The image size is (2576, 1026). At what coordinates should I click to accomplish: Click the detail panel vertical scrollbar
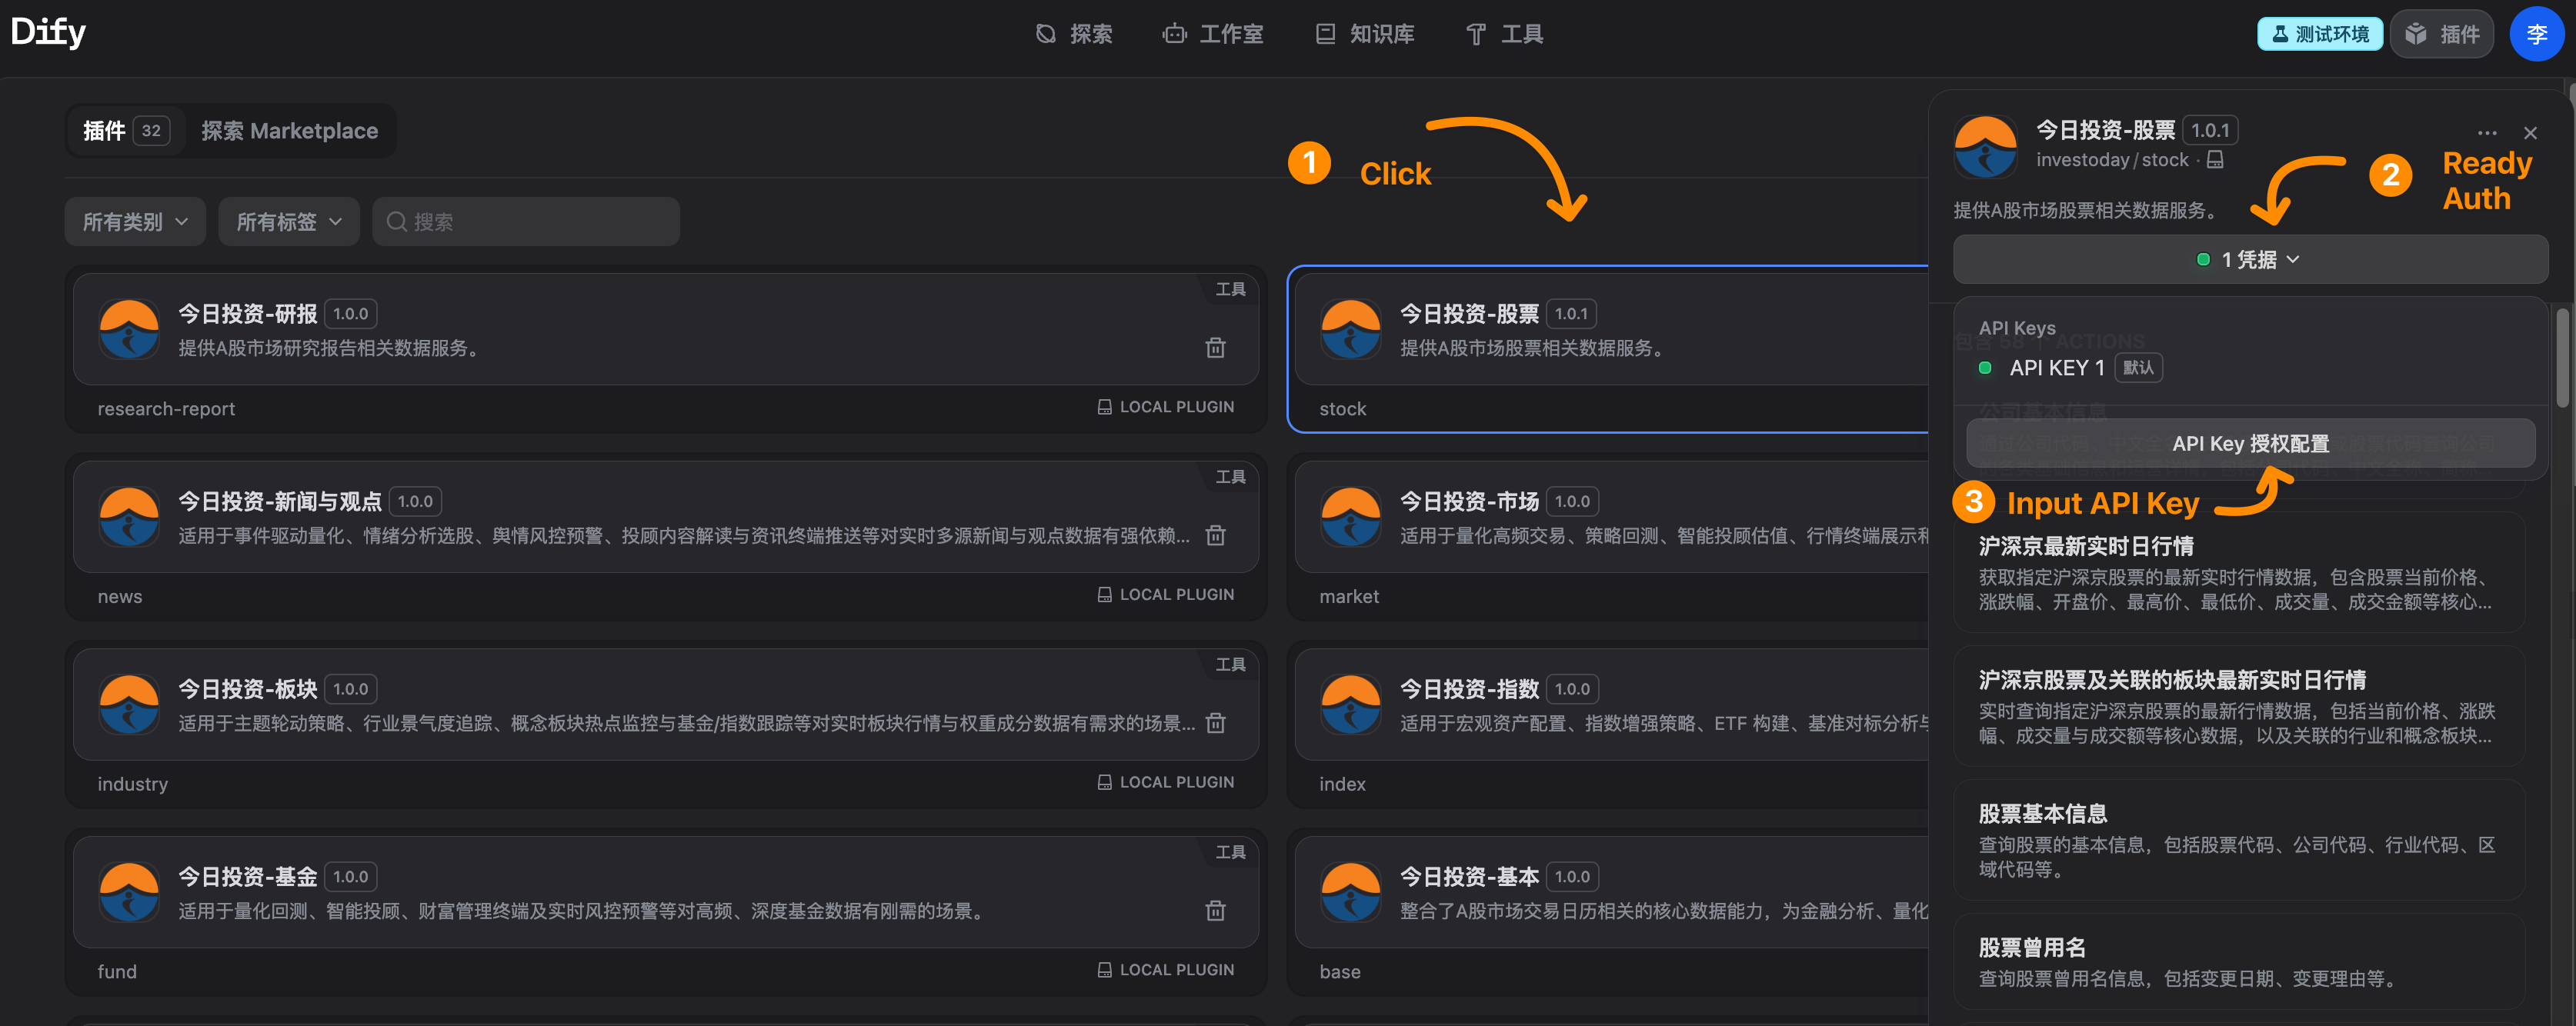[2561, 358]
